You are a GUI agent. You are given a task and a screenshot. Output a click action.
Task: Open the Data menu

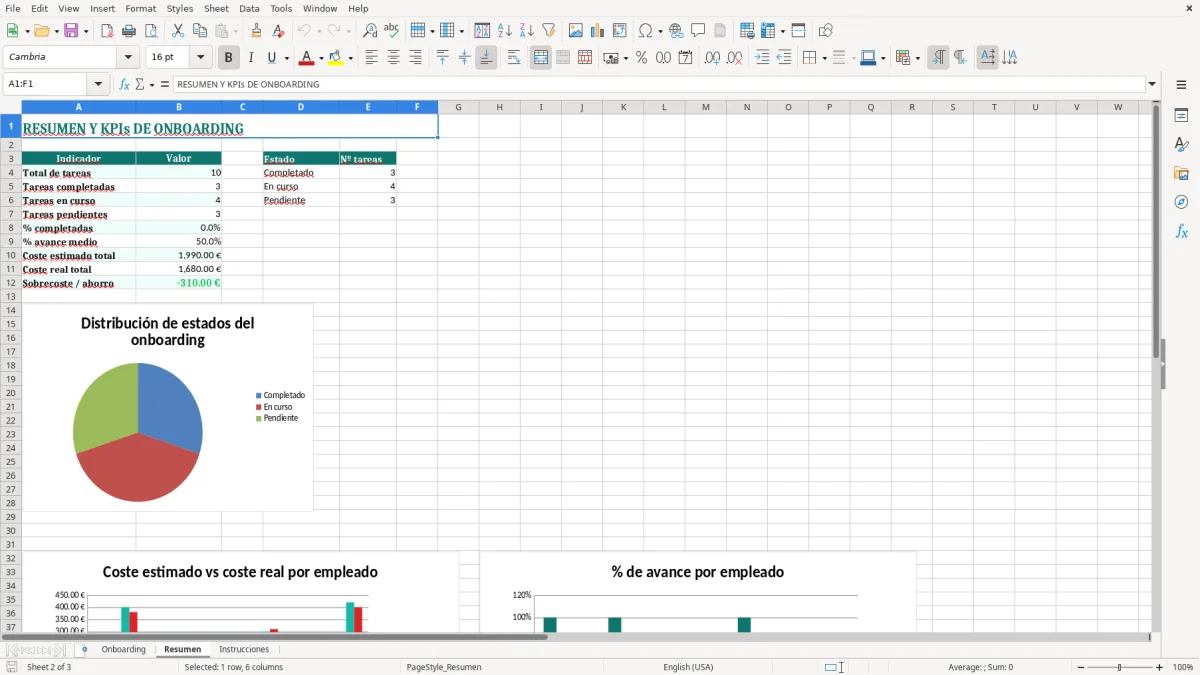[249, 8]
